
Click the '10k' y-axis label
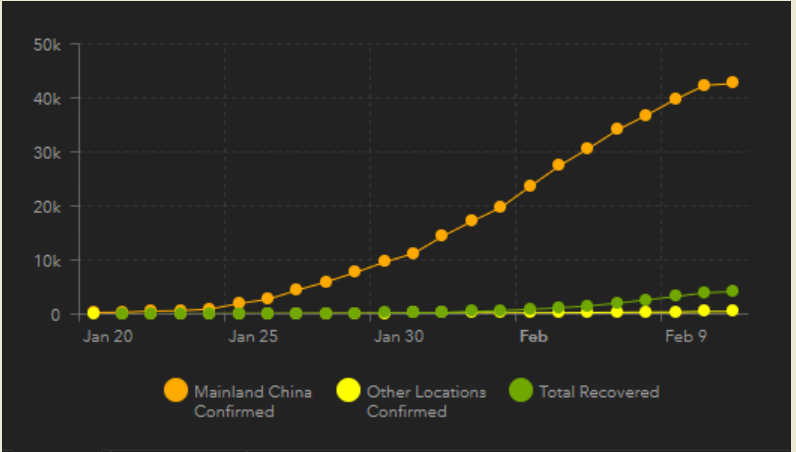tap(47, 261)
